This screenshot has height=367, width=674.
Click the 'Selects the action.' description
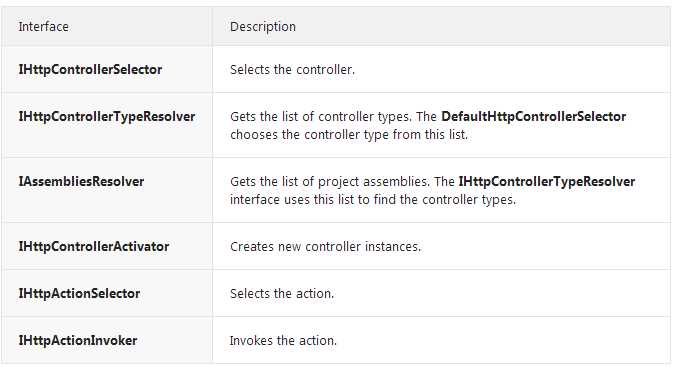tap(282, 294)
